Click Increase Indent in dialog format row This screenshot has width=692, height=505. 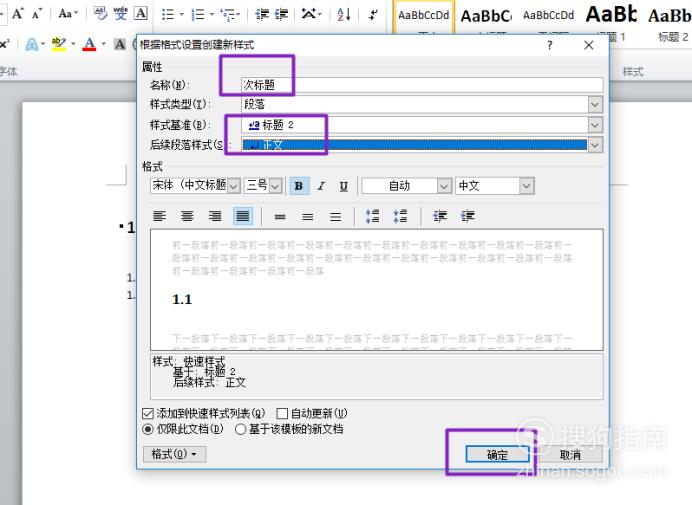[x=467, y=216]
